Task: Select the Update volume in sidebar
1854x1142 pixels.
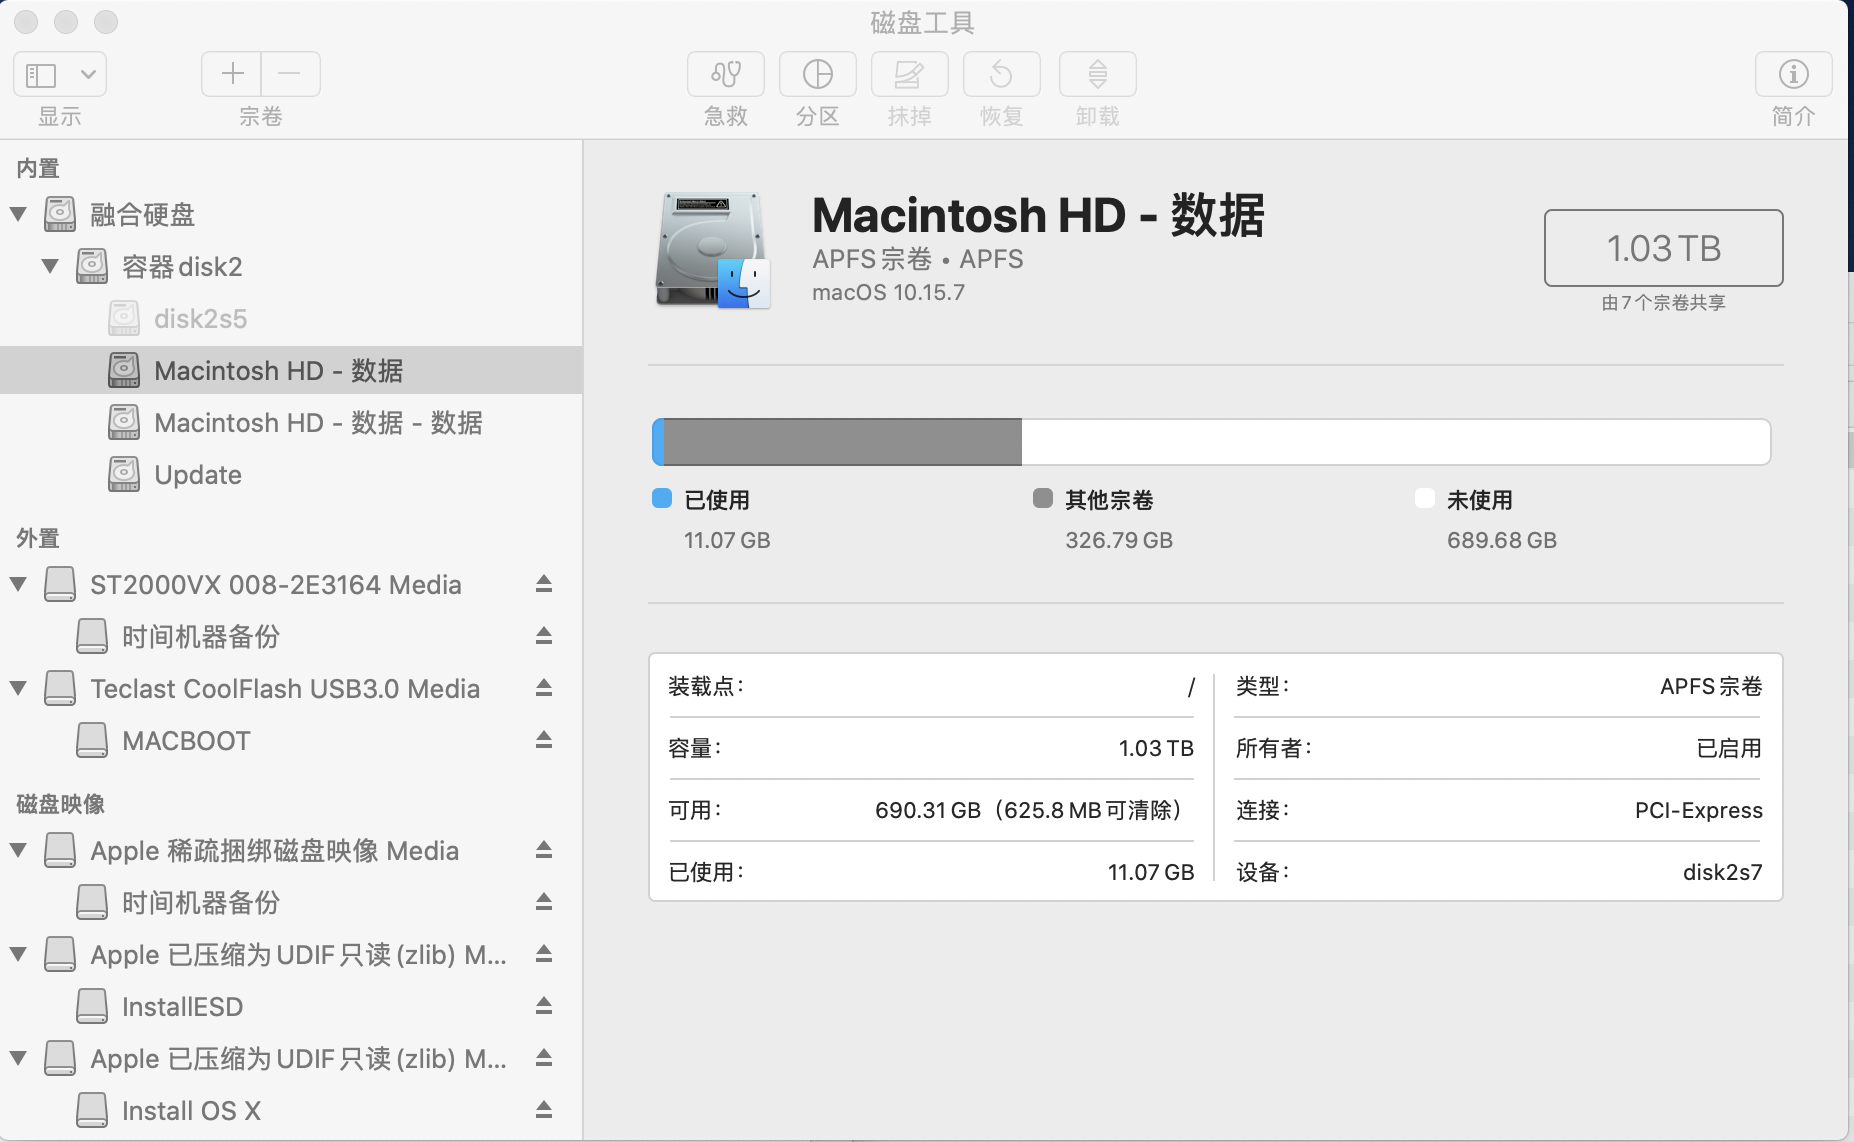Action: pyautogui.click(x=197, y=475)
